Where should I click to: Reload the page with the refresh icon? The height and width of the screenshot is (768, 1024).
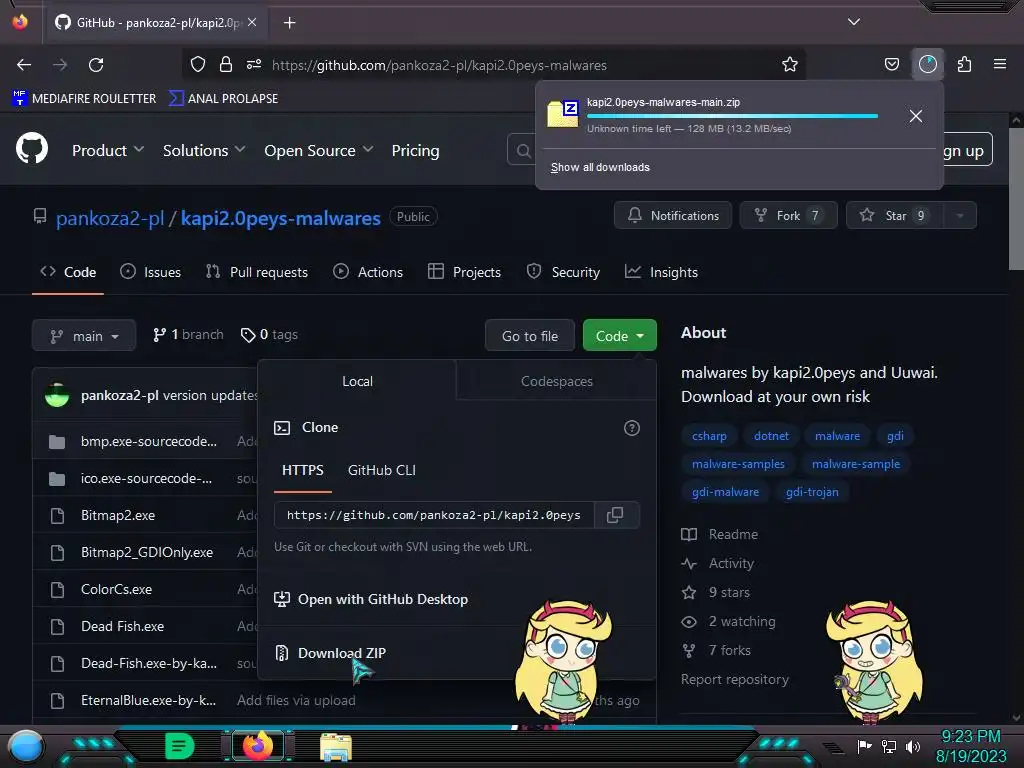tap(96, 65)
